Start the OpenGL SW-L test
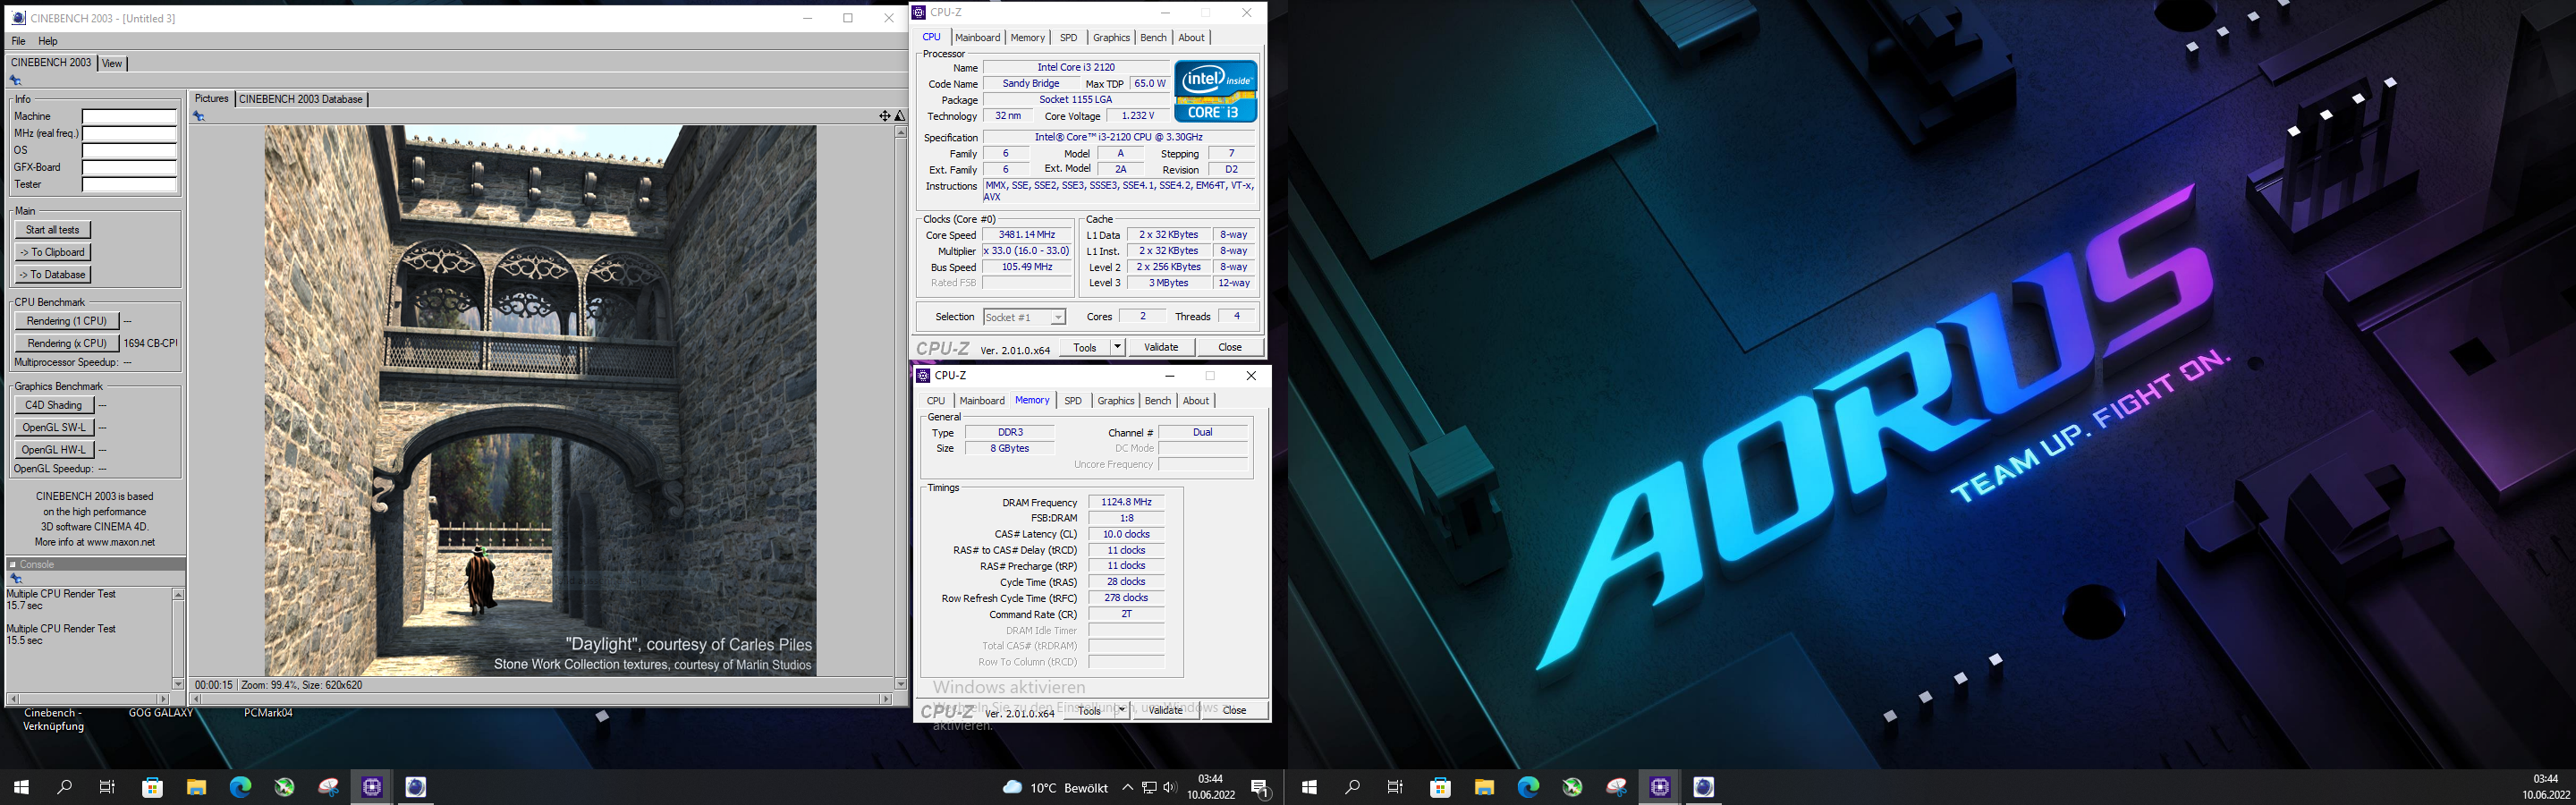 (54, 427)
